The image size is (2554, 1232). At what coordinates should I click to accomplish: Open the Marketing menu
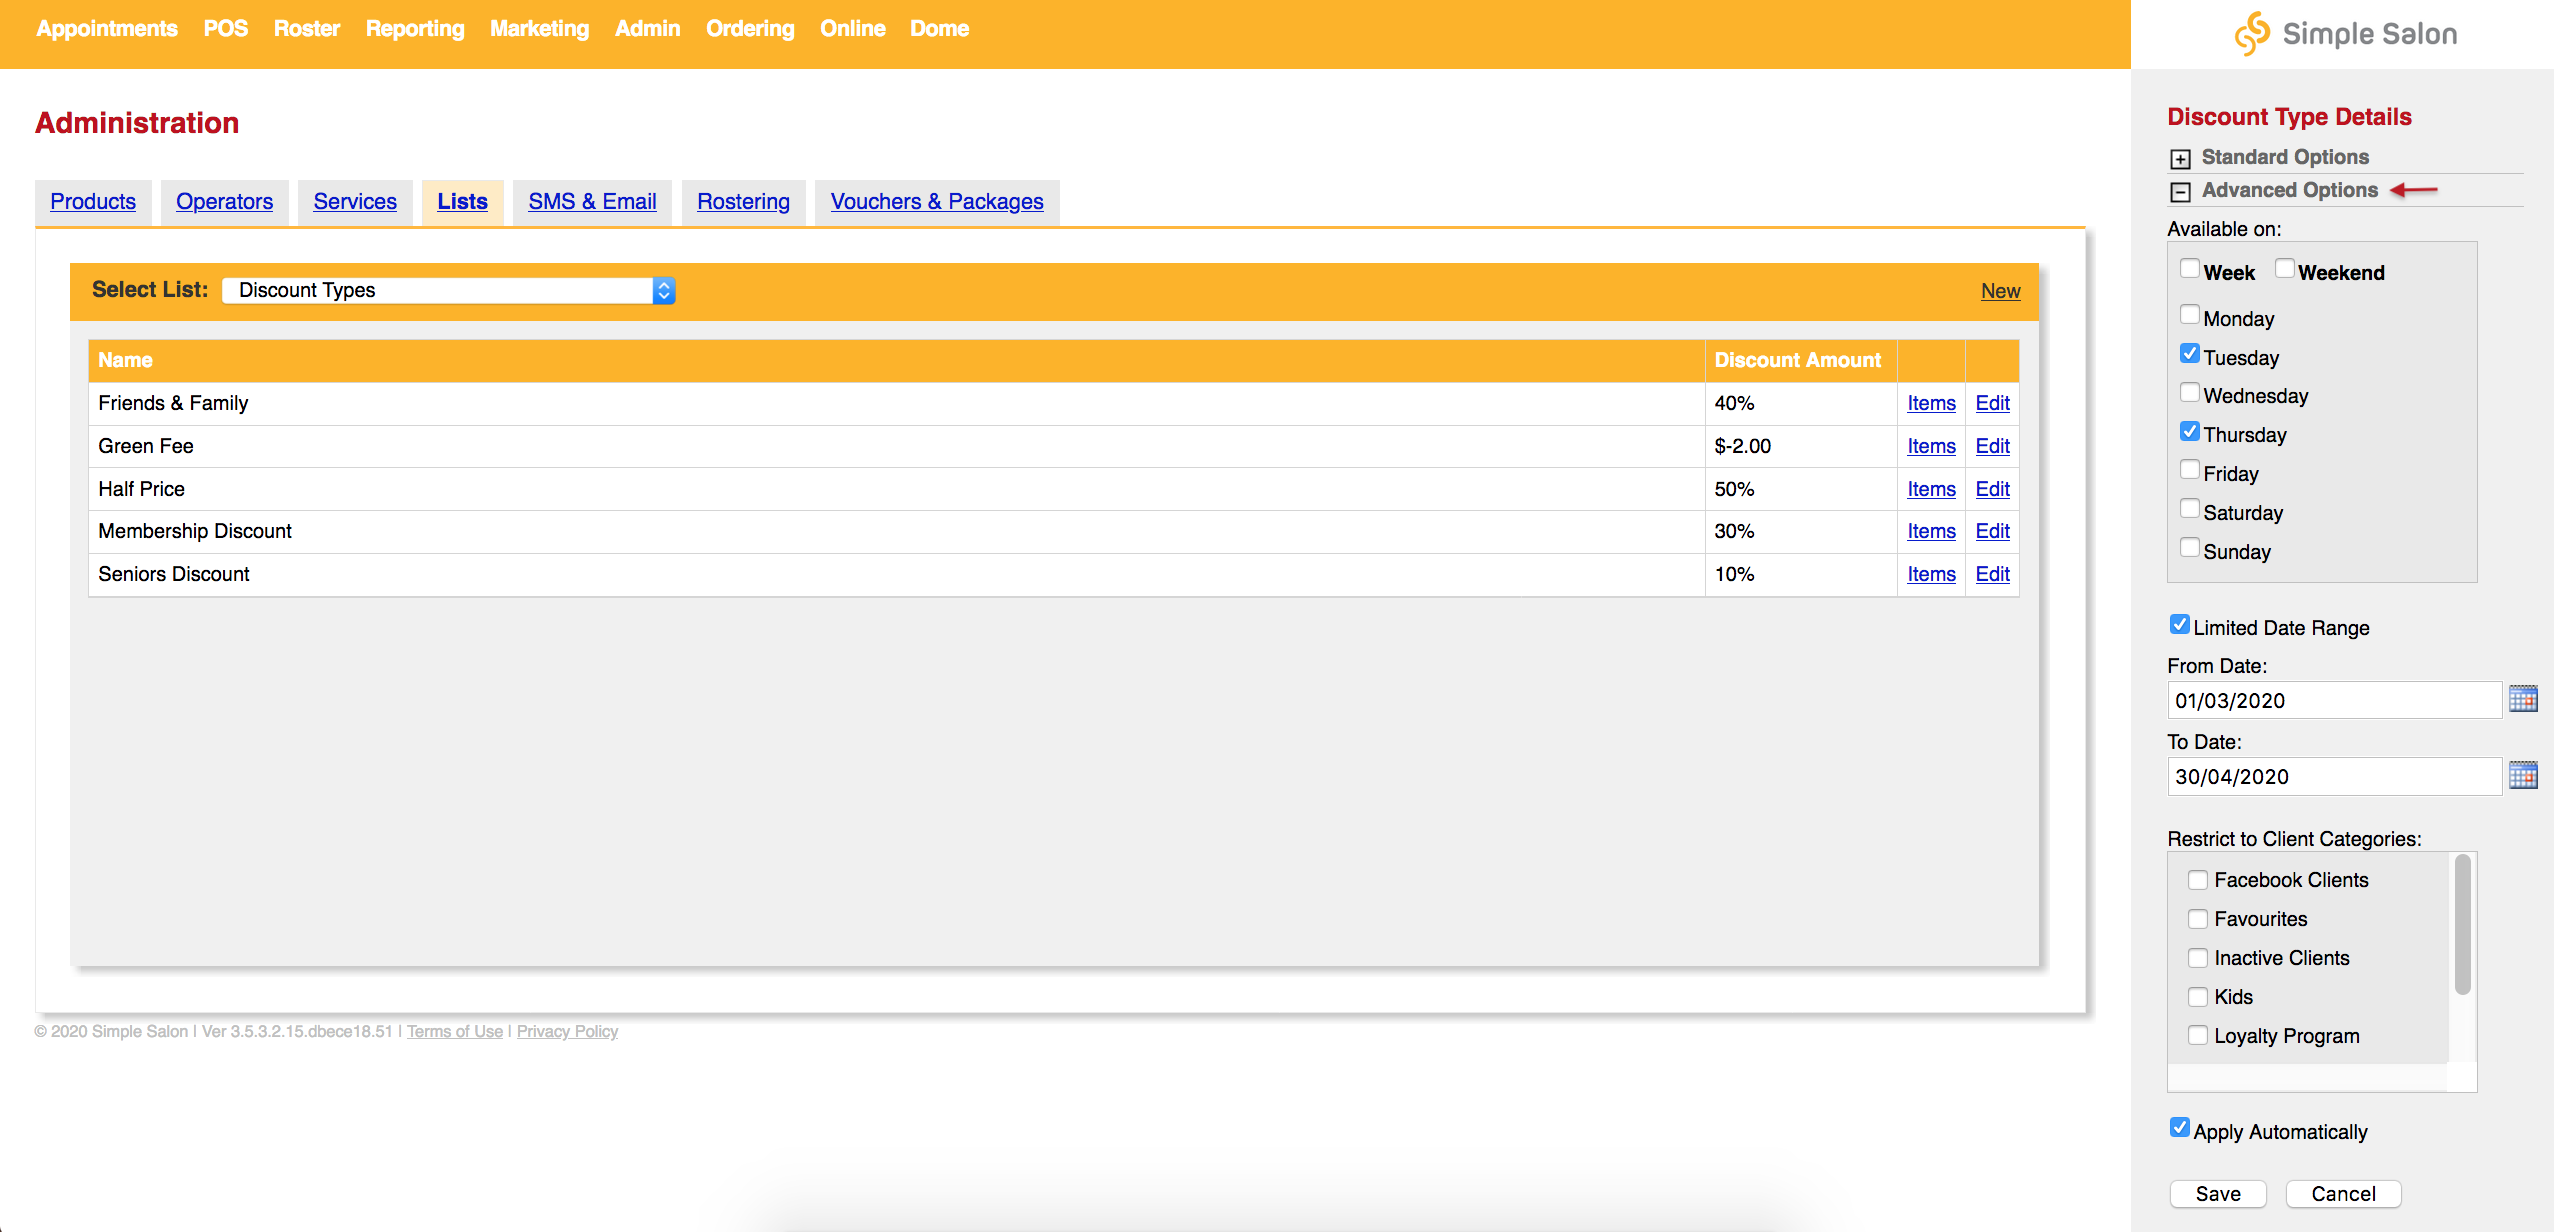click(x=540, y=28)
